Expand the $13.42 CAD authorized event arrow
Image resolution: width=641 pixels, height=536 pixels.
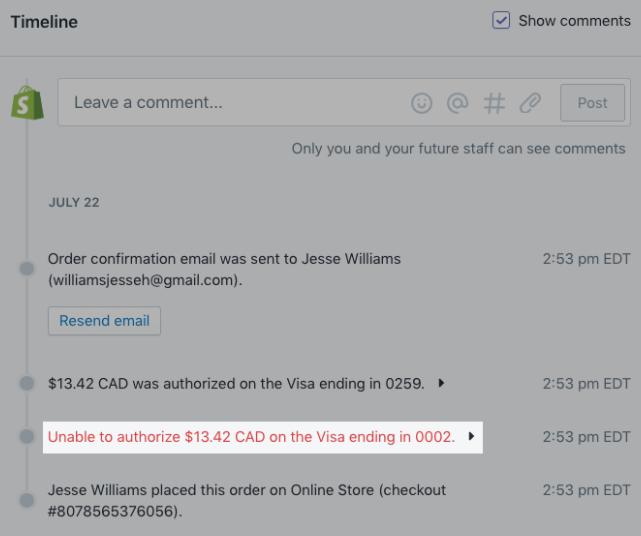point(441,383)
